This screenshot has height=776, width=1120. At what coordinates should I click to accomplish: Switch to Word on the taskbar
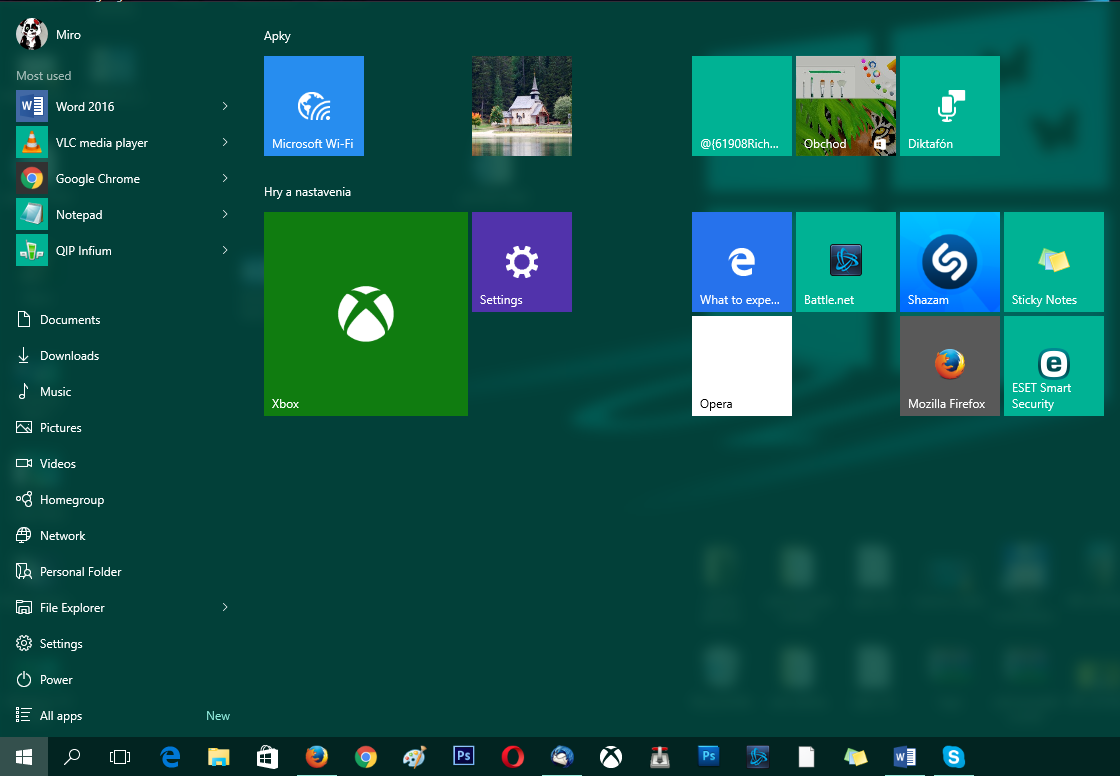[x=904, y=756]
